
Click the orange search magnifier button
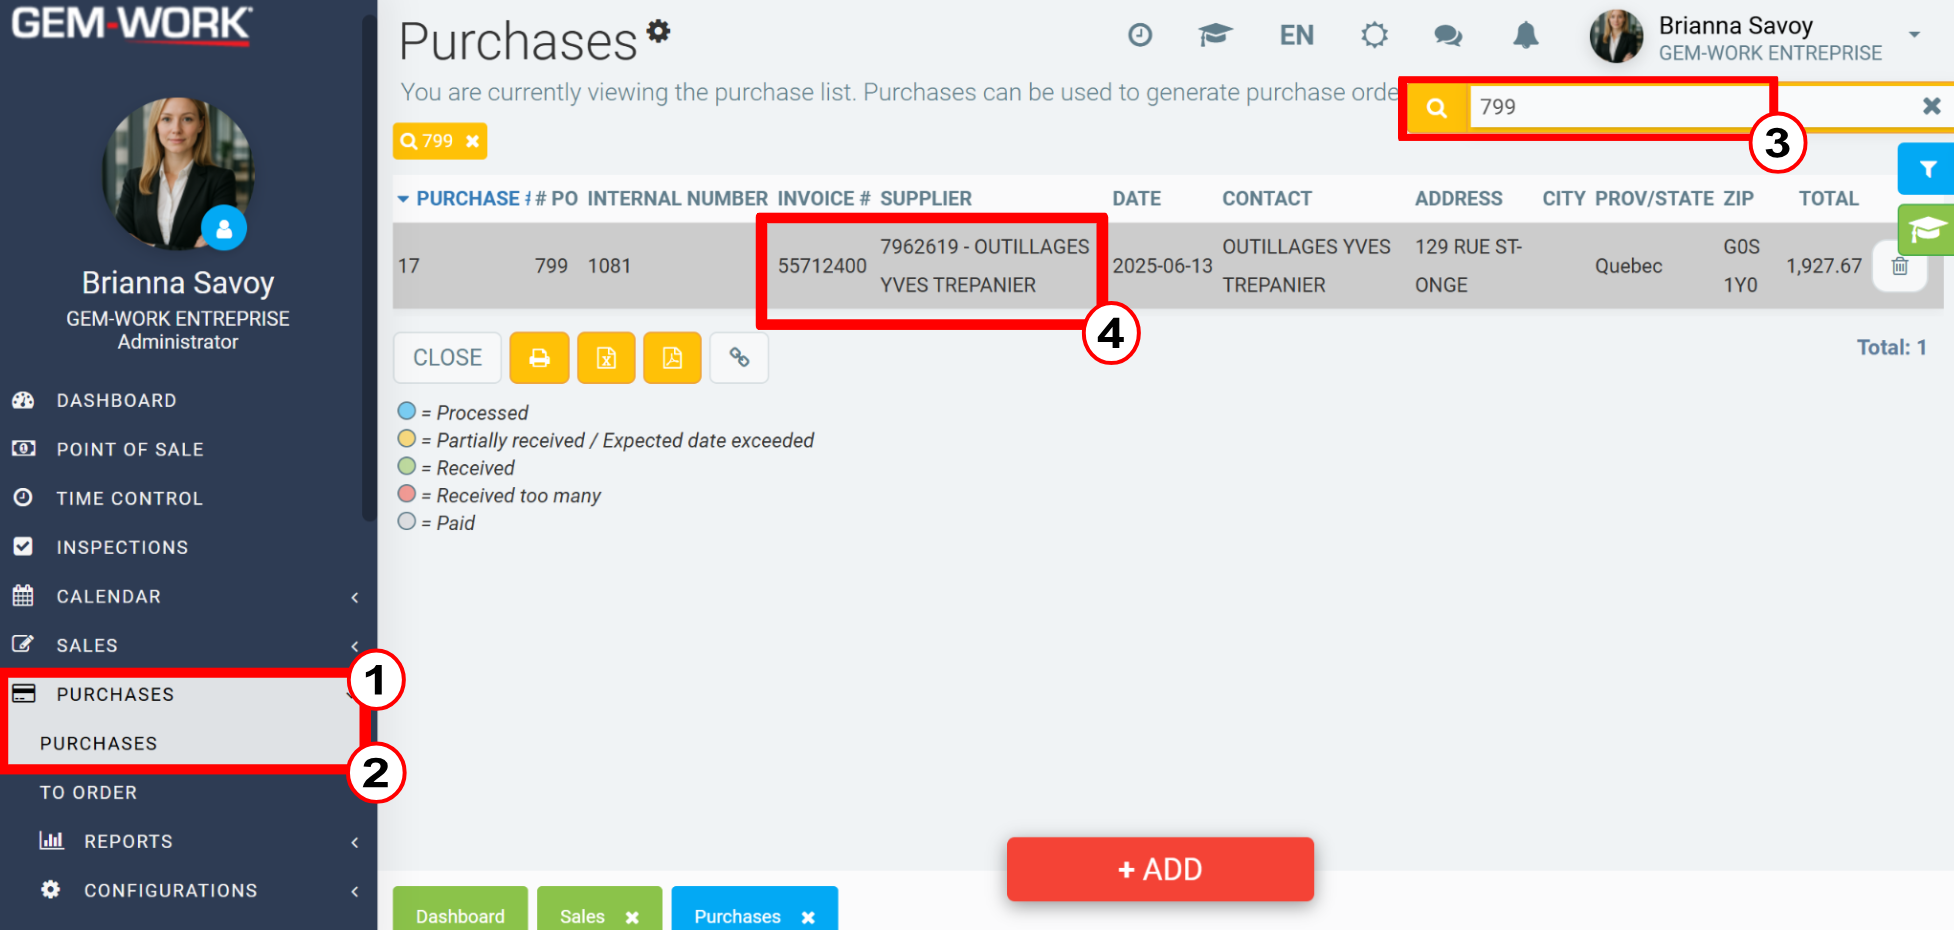1436,107
